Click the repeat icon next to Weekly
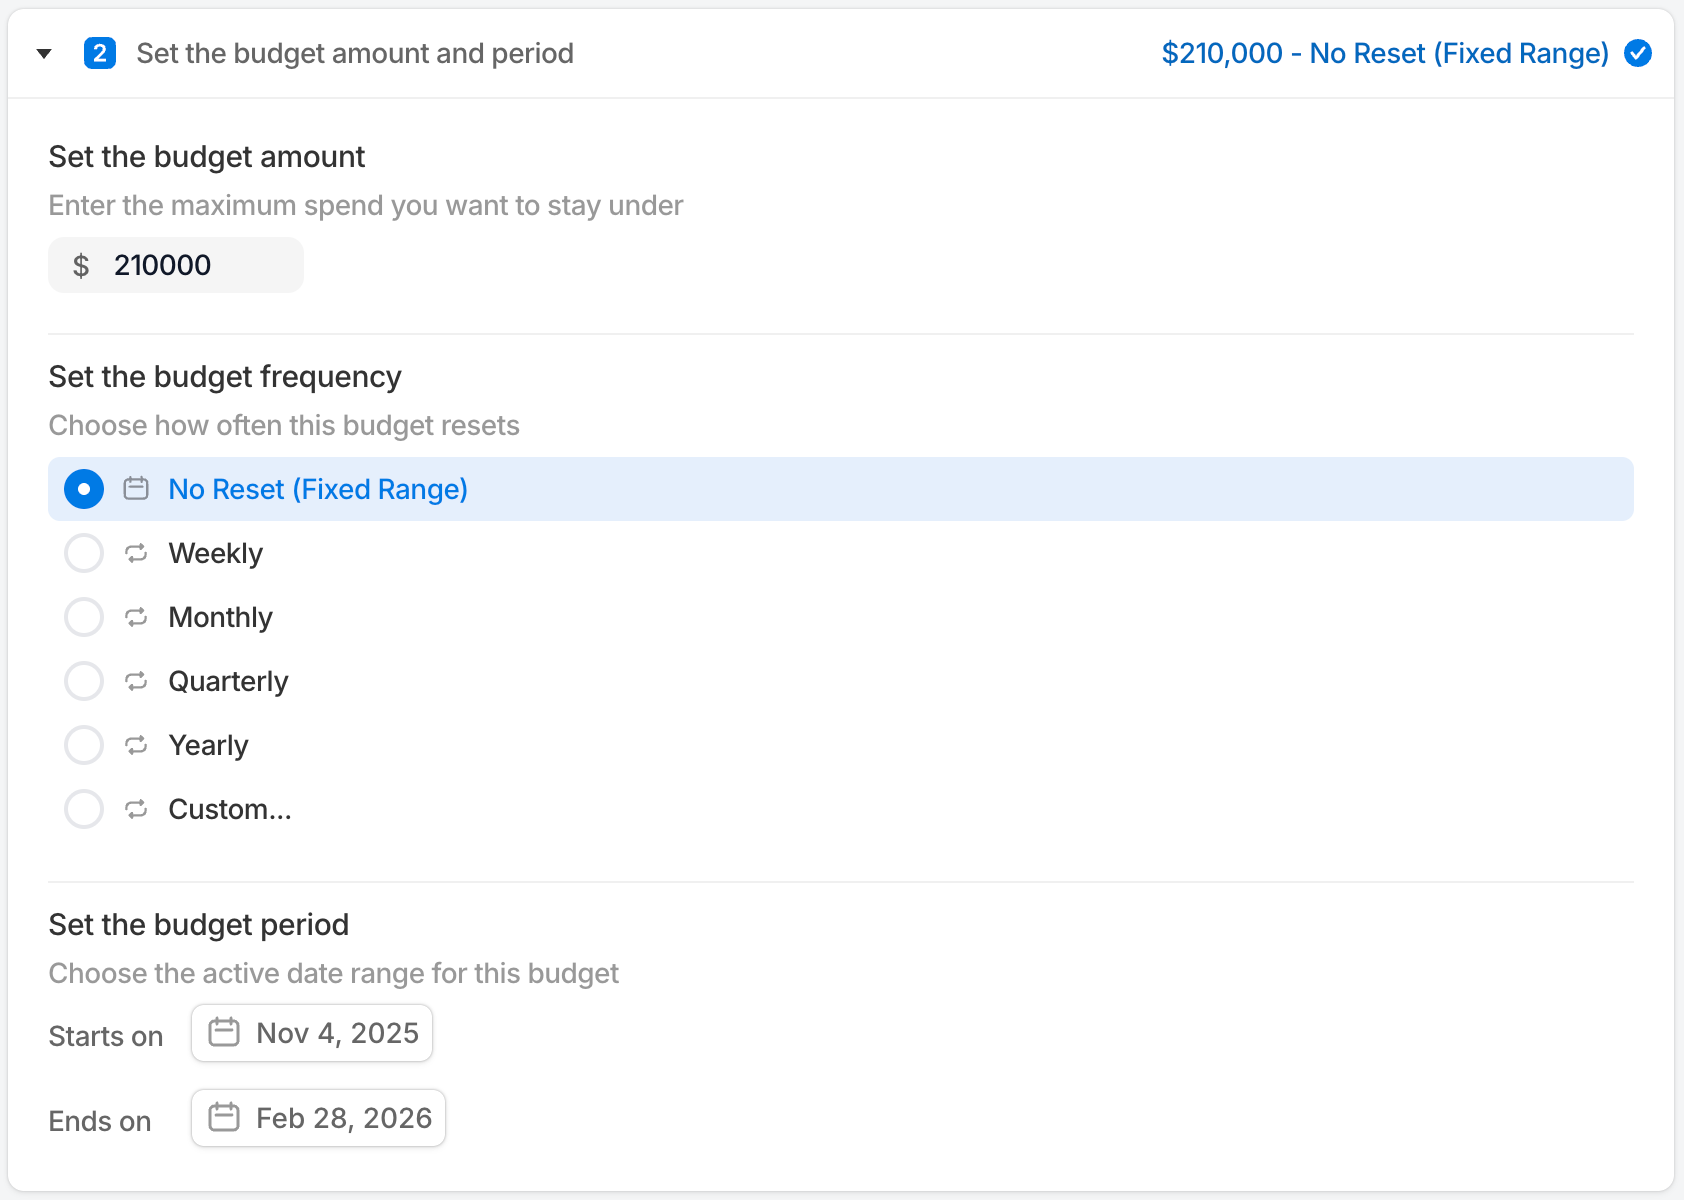 (x=135, y=553)
